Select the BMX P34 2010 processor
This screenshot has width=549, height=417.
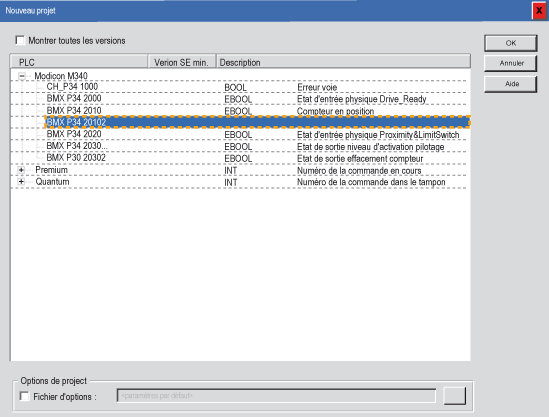74,111
